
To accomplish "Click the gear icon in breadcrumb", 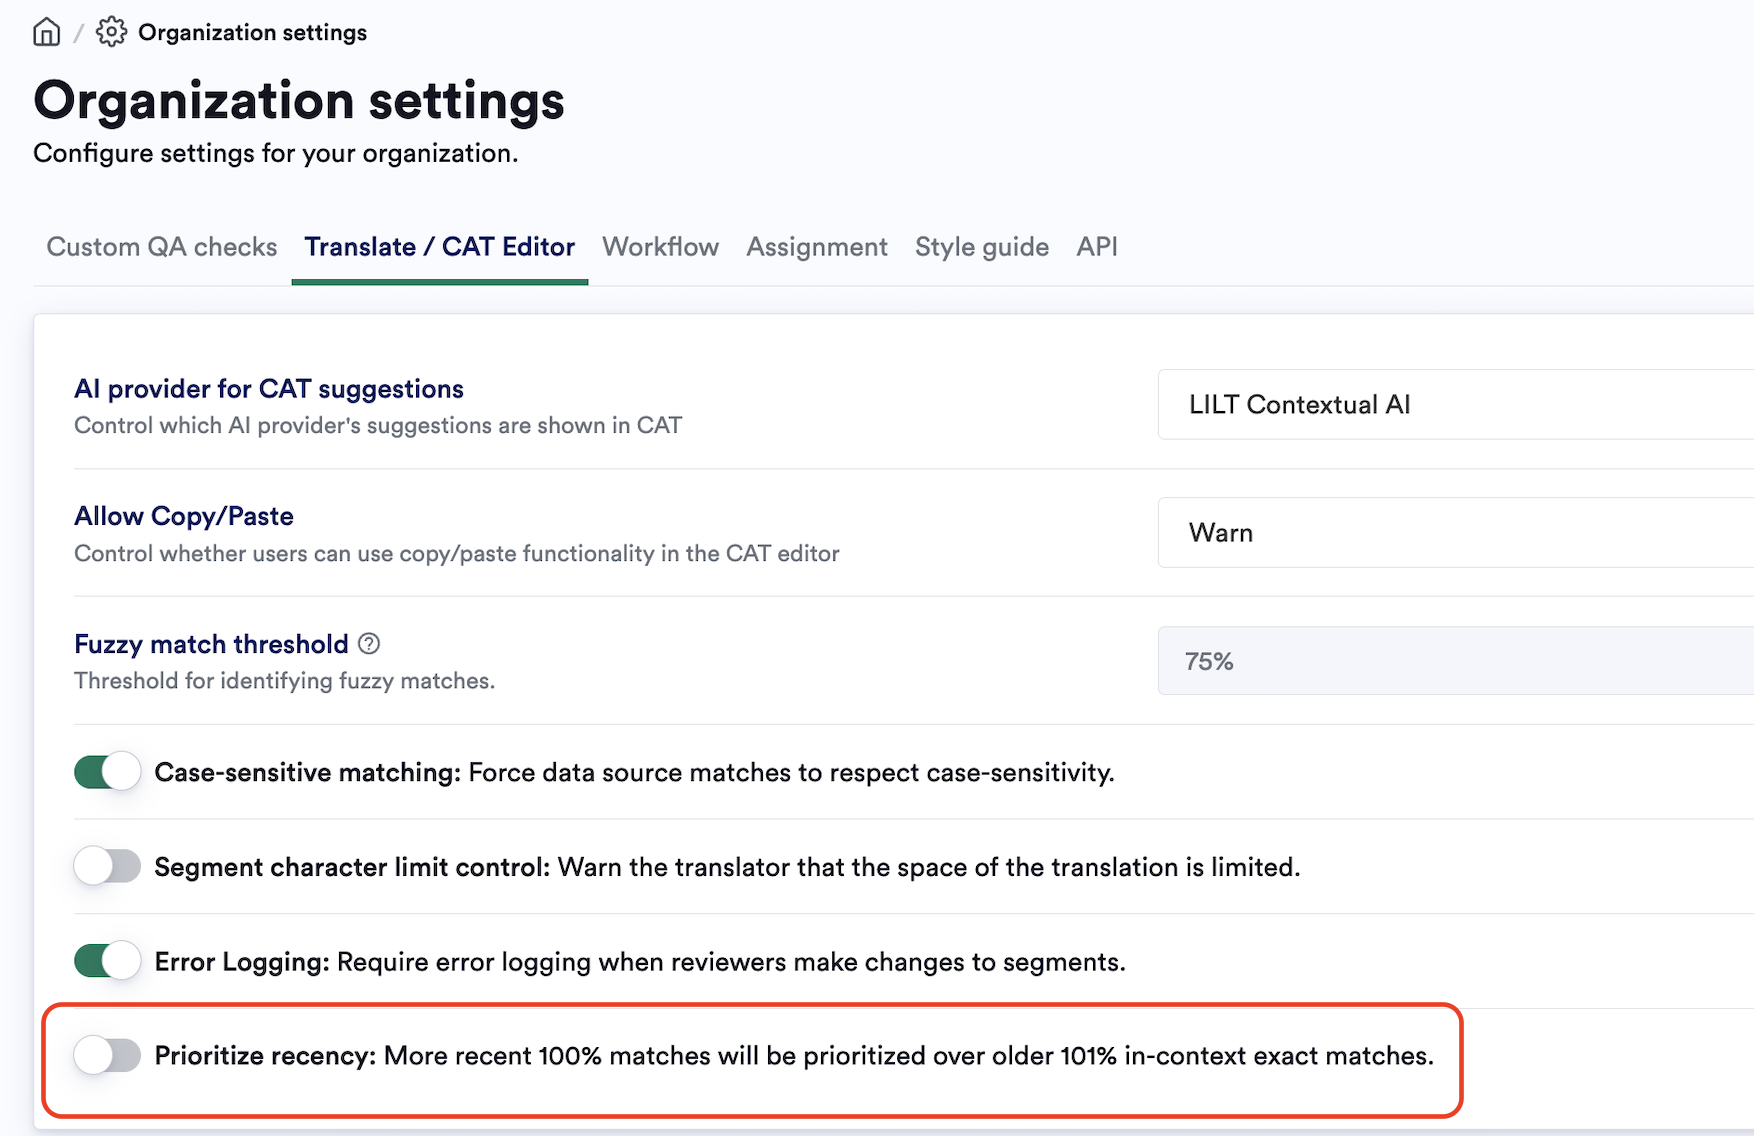I will click(x=111, y=32).
